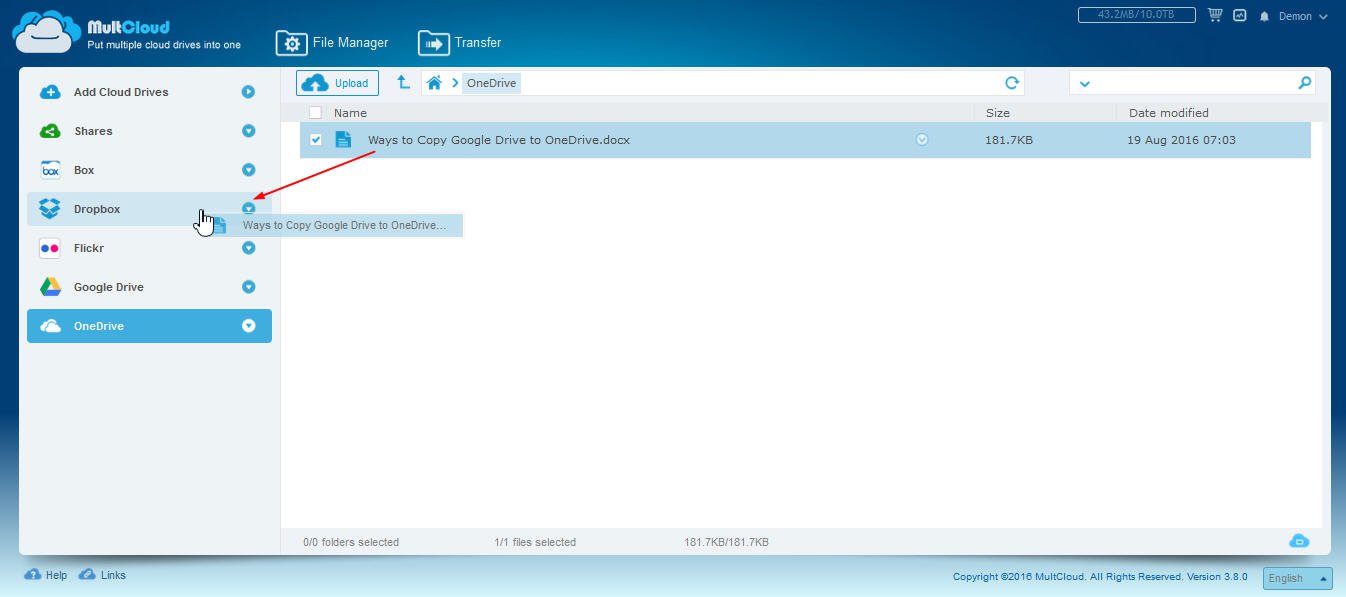Image resolution: width=1346 pixels, height=597 pixels.
Task: Click the Dropbox logo icon
Action: (x=50, y=209)
